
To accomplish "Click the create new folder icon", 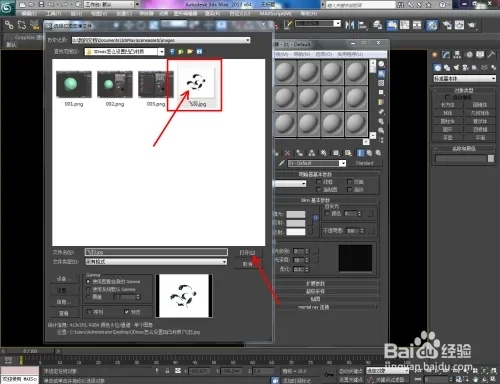I will coord(190,52).
